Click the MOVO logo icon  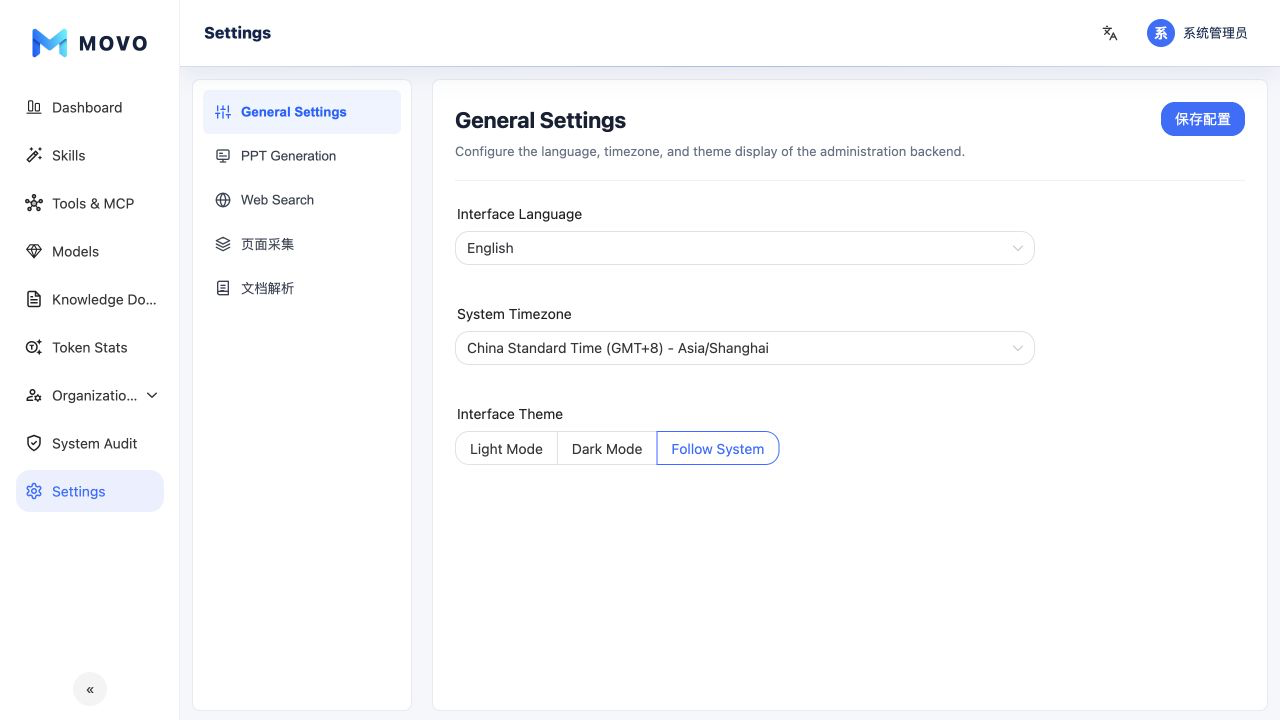[50, 43]
